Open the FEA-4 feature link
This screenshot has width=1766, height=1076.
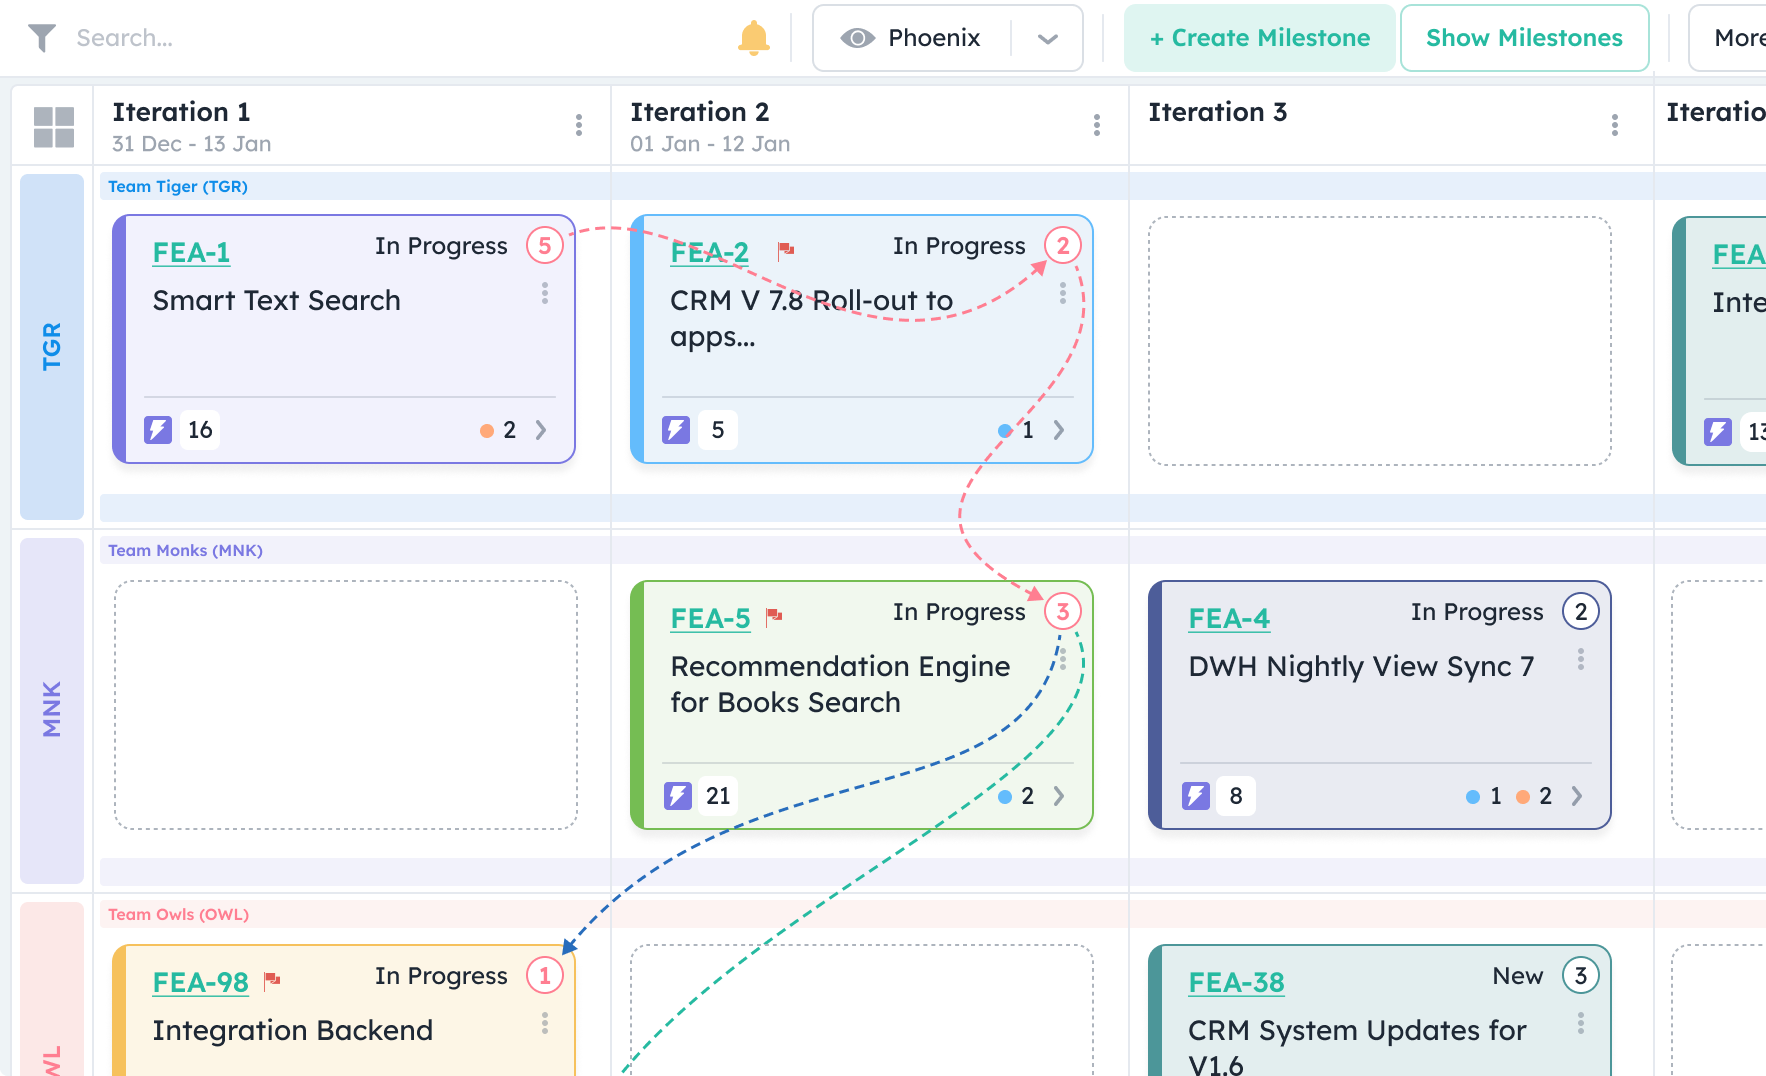pos(1229,618)
